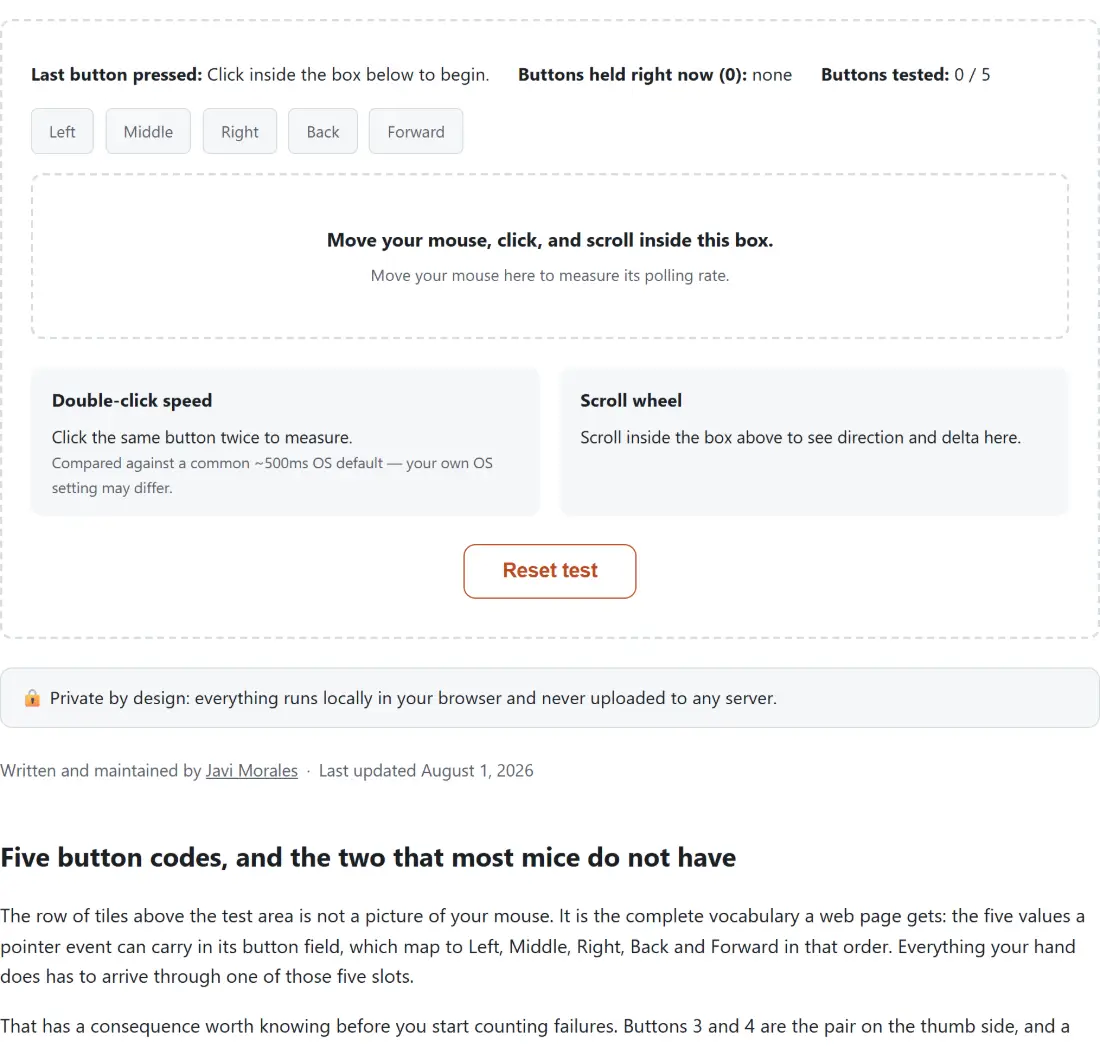Click the 'Private by design' notice banner
Screen dimensions: 1100x1048
pyautogui.click(x=550, y=698)
